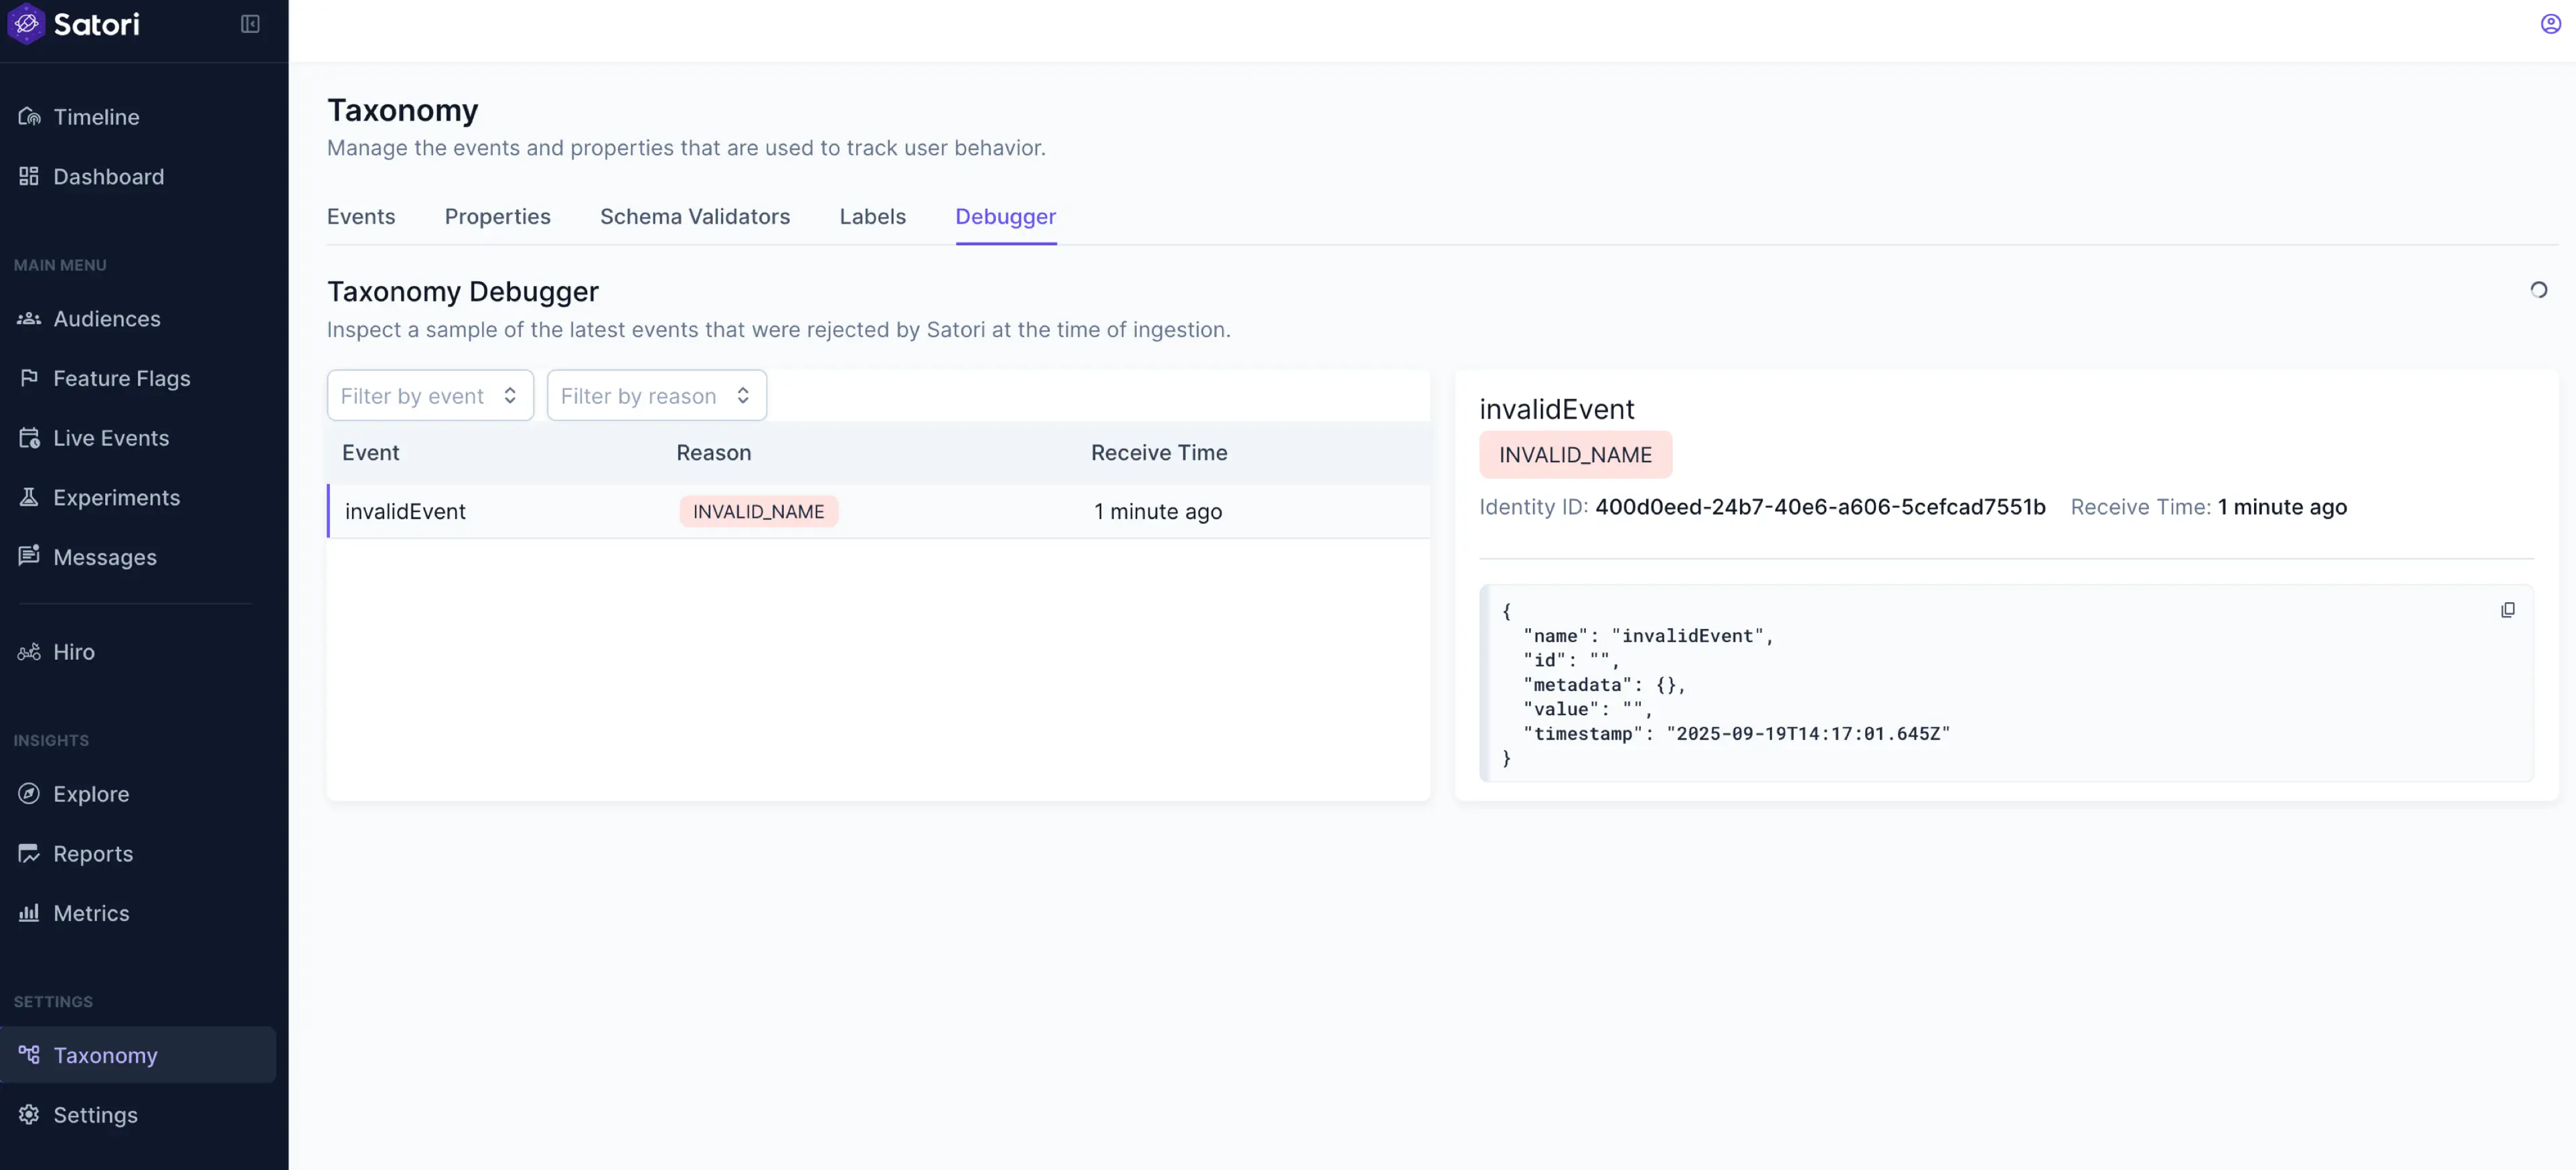
Task: Navigate to Live Events
Action: 110,438
